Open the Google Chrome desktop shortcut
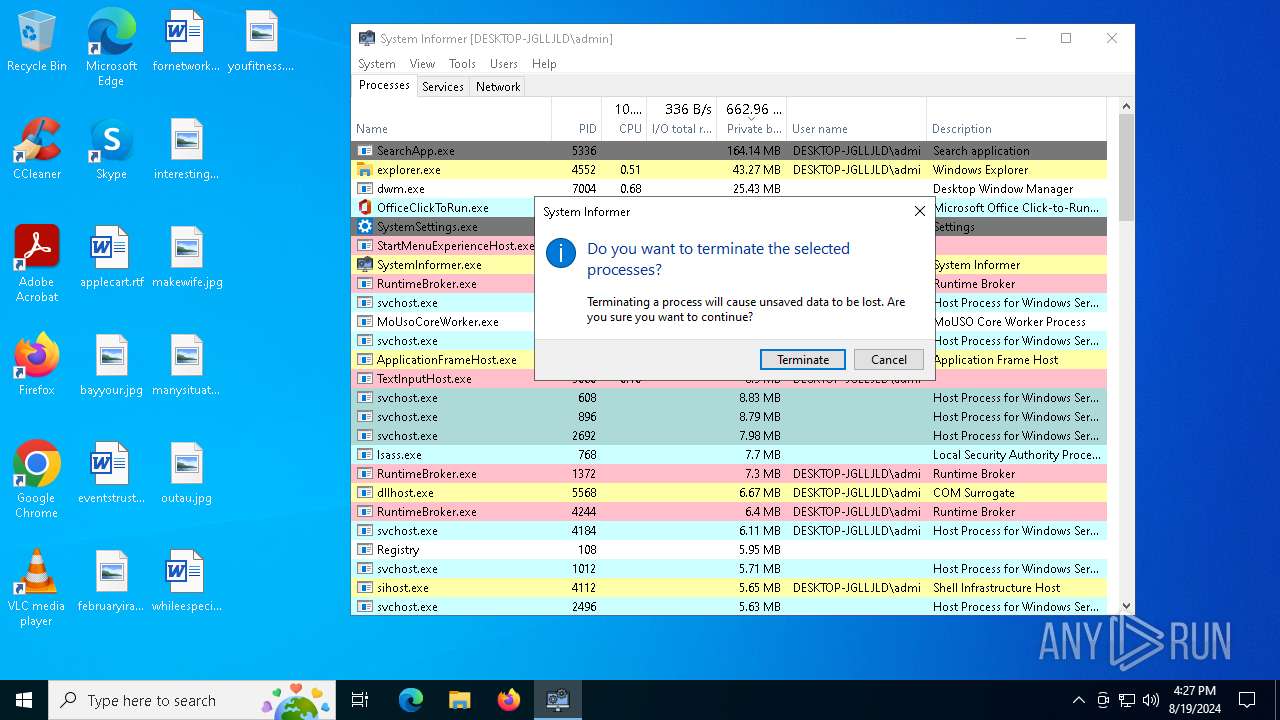 pyautogui.click(x=37, y=479)
